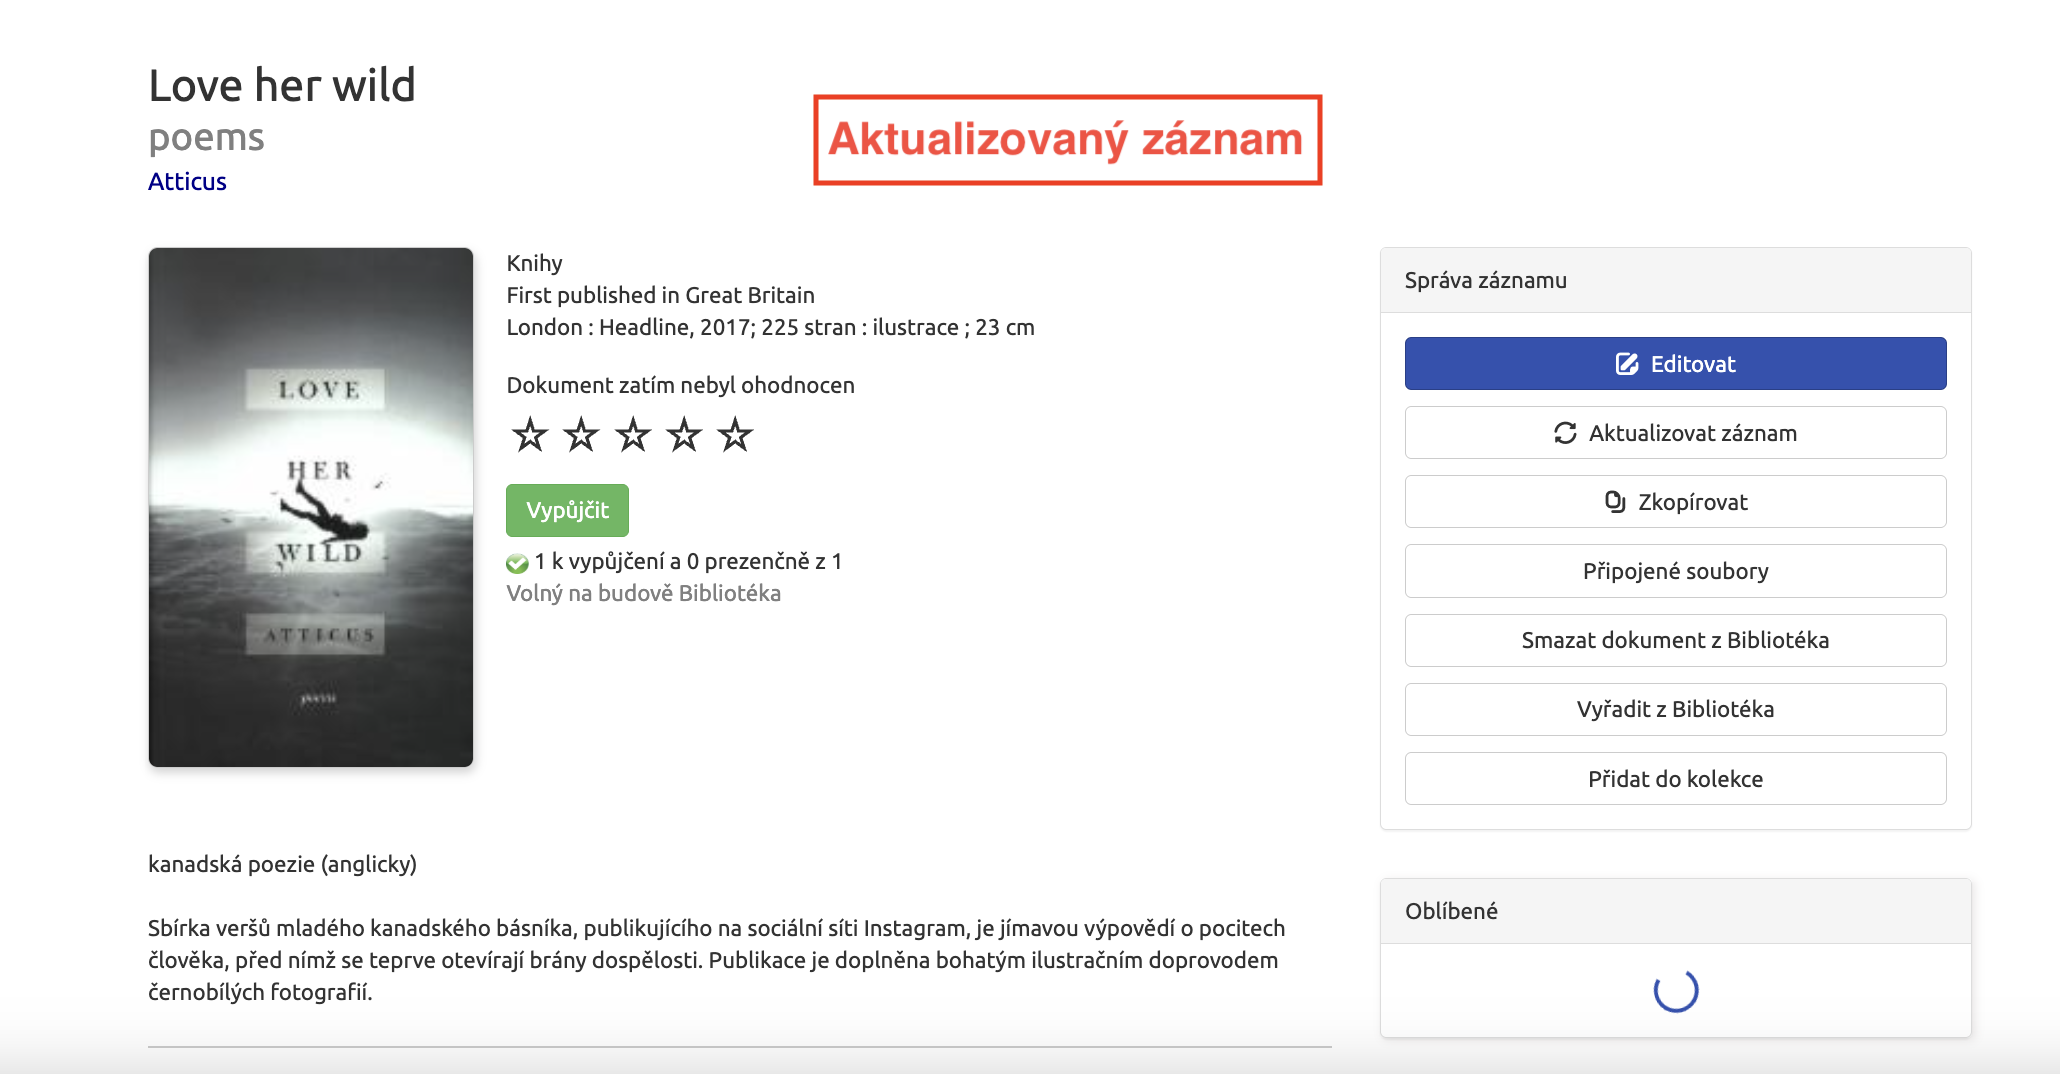The height and width of the screenshot is (1074, 2060).
Task: Click the Aktualizovat záznam button
Action: (1675, 433)
